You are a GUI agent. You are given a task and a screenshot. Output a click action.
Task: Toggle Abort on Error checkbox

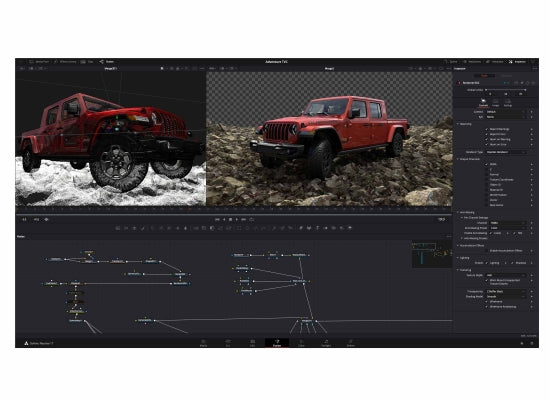coord(487,144)
